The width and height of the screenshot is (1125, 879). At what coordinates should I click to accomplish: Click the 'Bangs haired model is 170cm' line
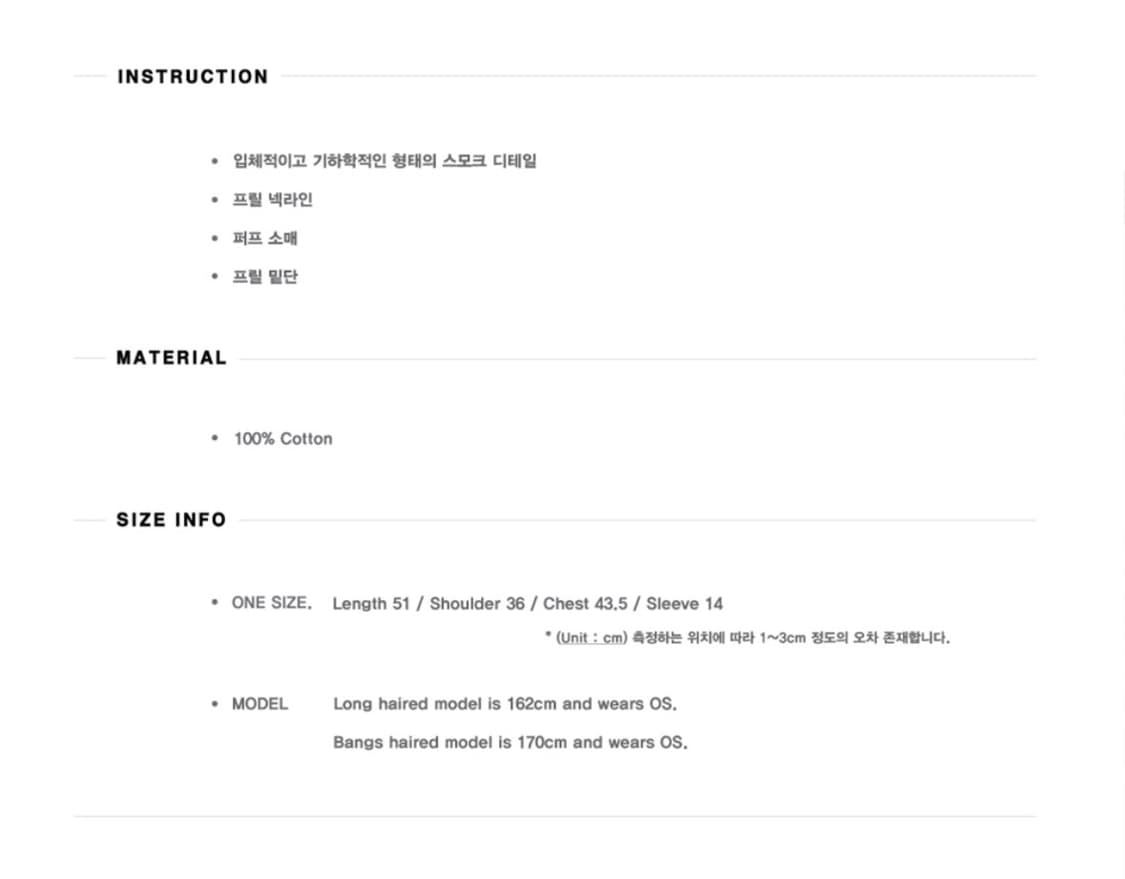[x=510, y=743]
